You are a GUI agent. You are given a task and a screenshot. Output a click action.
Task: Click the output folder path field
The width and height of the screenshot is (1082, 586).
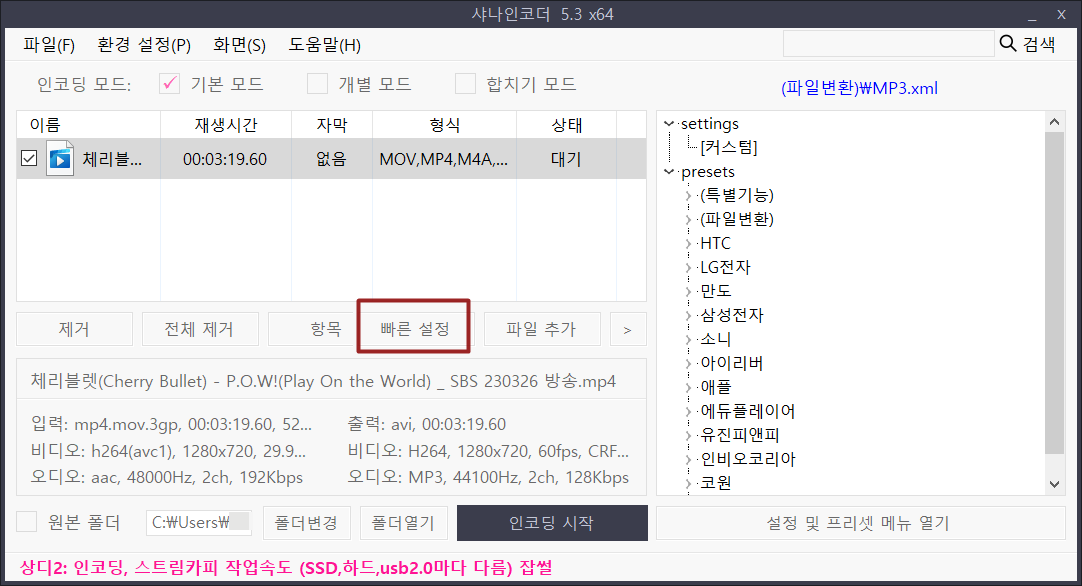pos(199,522)
